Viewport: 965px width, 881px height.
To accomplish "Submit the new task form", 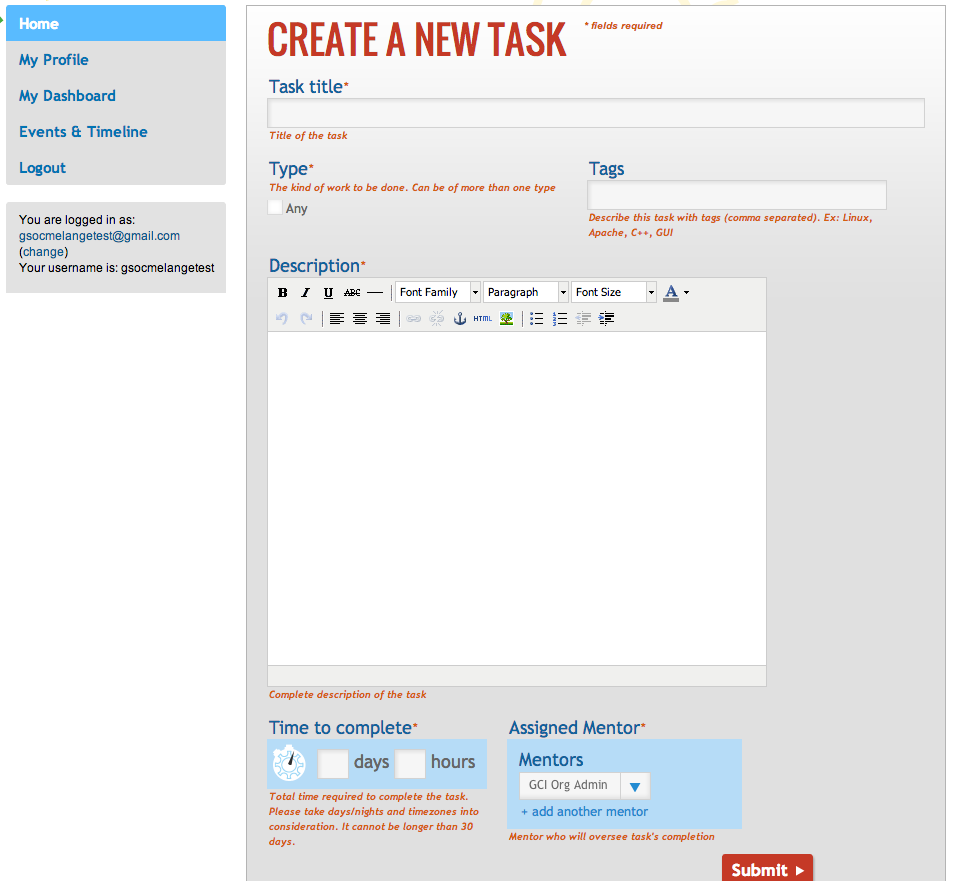I will click(x=767, y=869).
